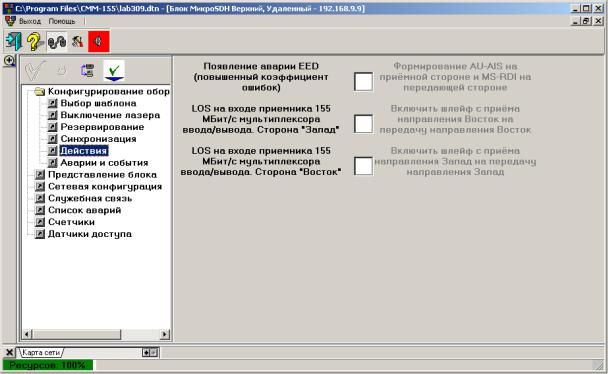Open the Выход menu
This screenshot has height=374, width=608.
coord(30,21)
